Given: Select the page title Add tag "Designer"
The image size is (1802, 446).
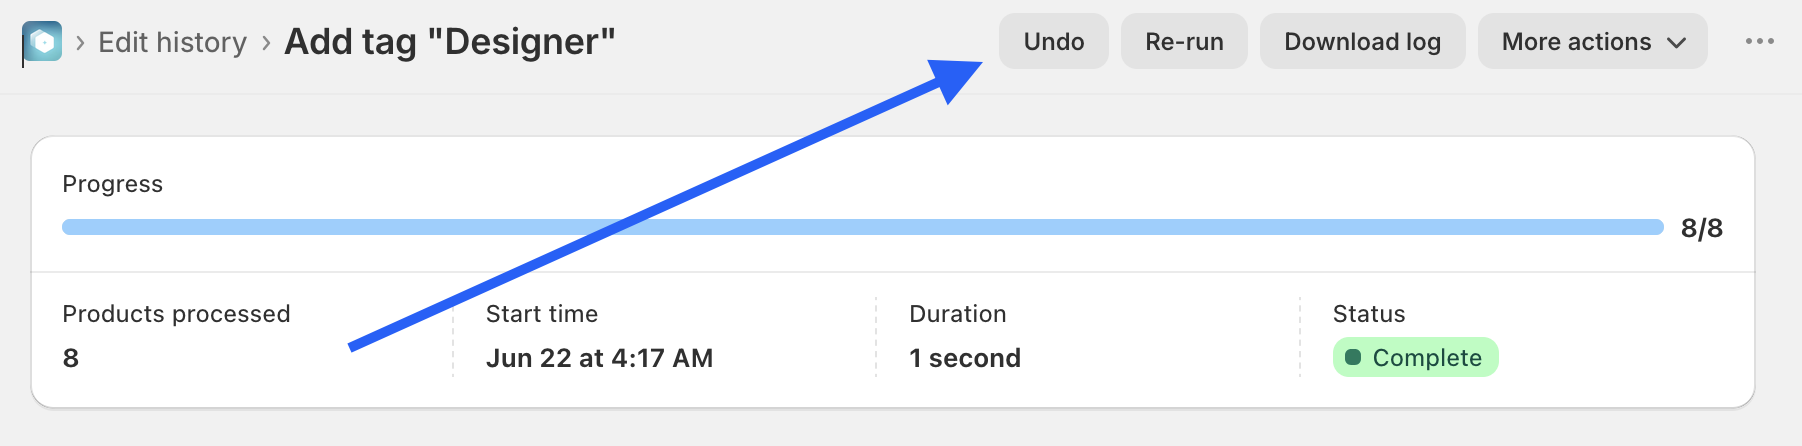Looking at the screenshot, I should [x=450, y=41].
